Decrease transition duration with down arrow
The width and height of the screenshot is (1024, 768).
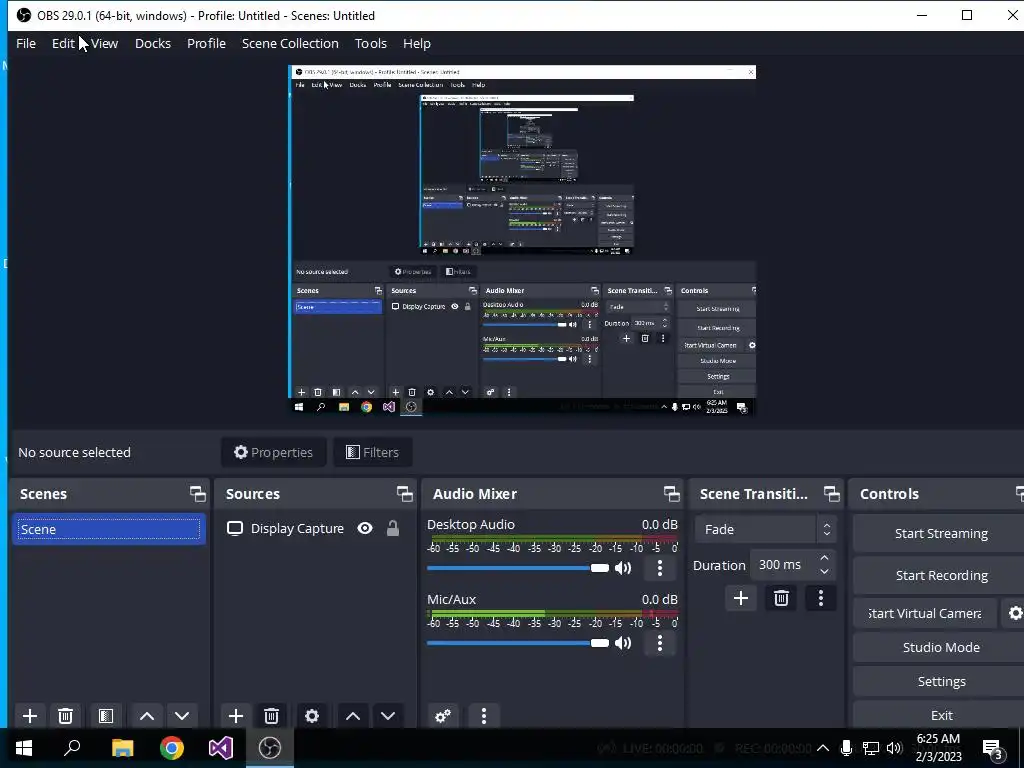tap(824, 571)
